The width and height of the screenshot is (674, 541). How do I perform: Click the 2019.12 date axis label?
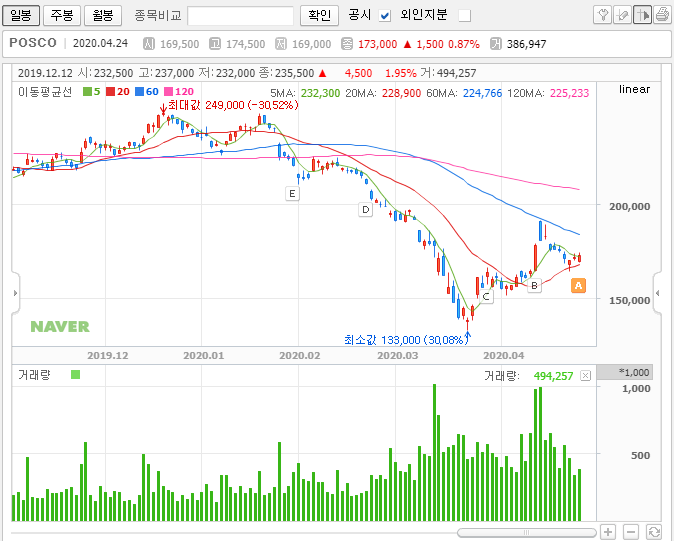point(107,356)
